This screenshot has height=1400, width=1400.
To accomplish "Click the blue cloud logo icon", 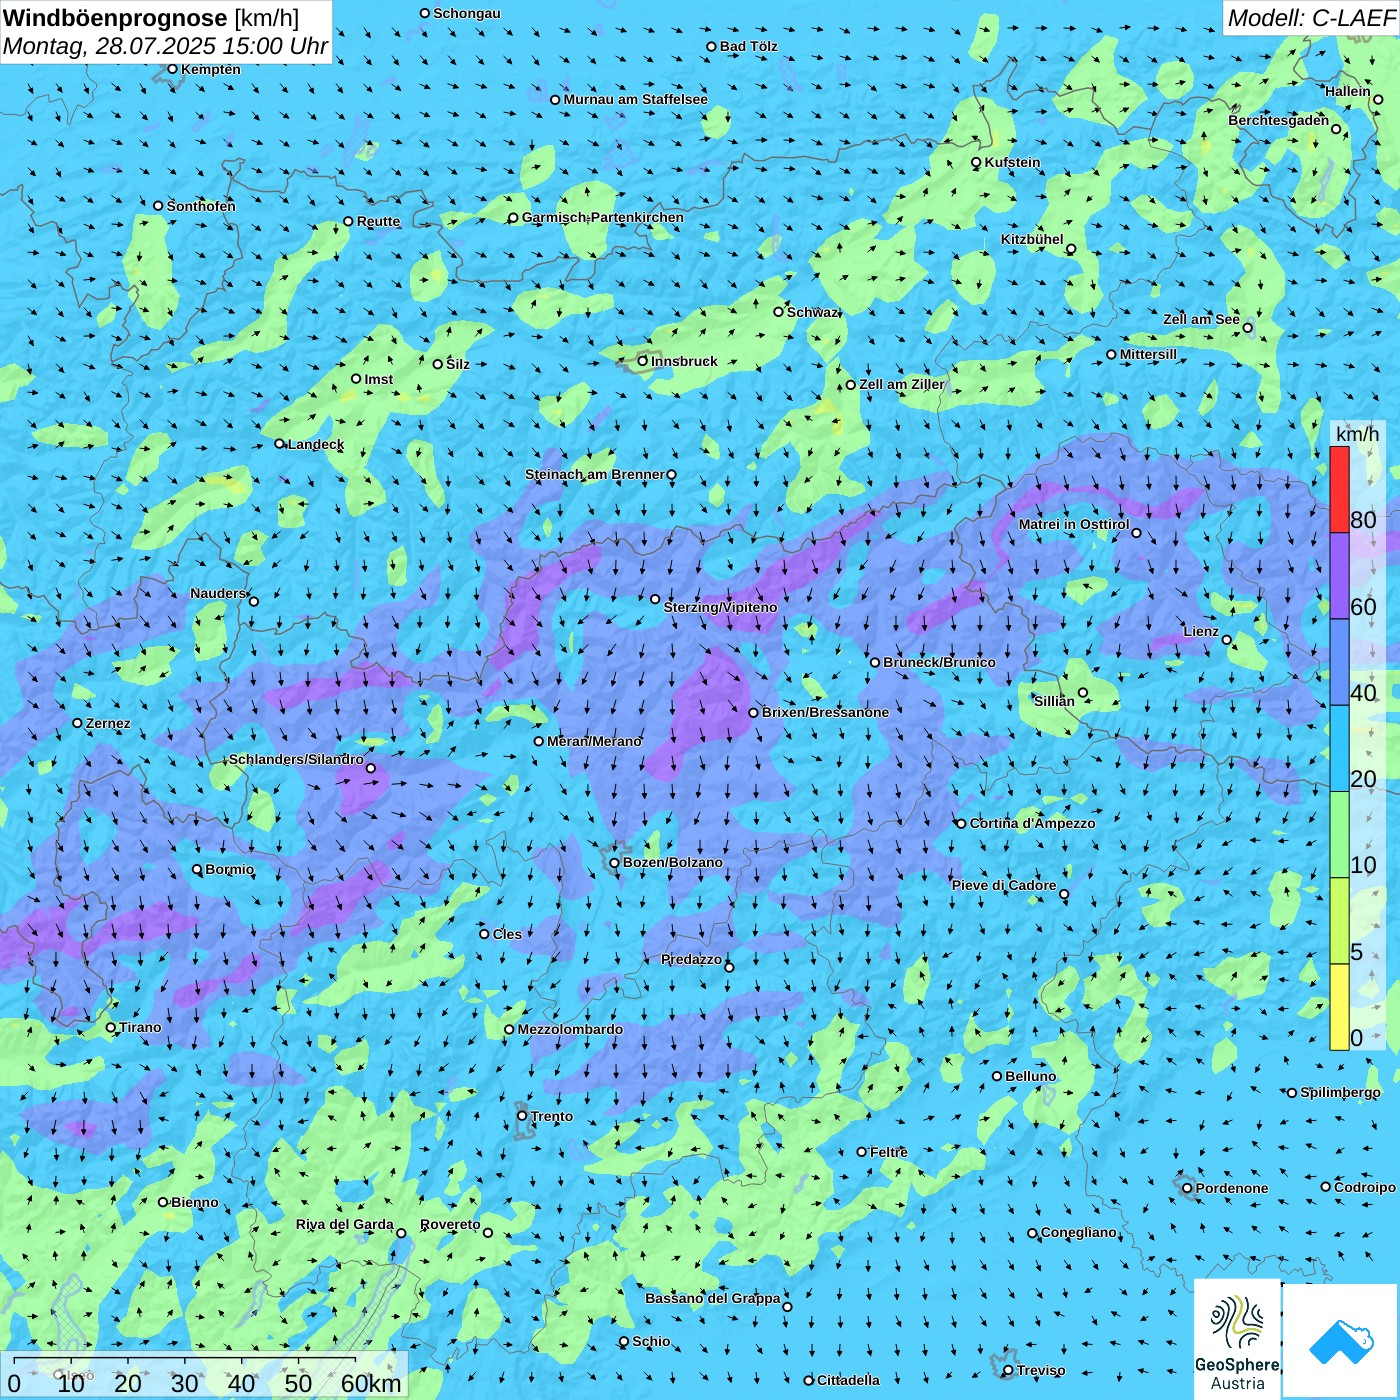I will [1341, 1341].
